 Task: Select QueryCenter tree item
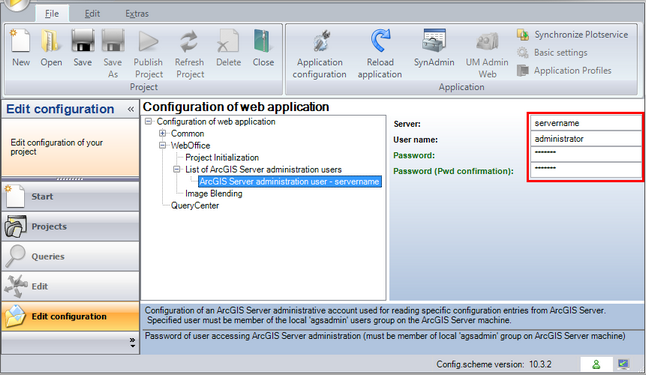195,205
